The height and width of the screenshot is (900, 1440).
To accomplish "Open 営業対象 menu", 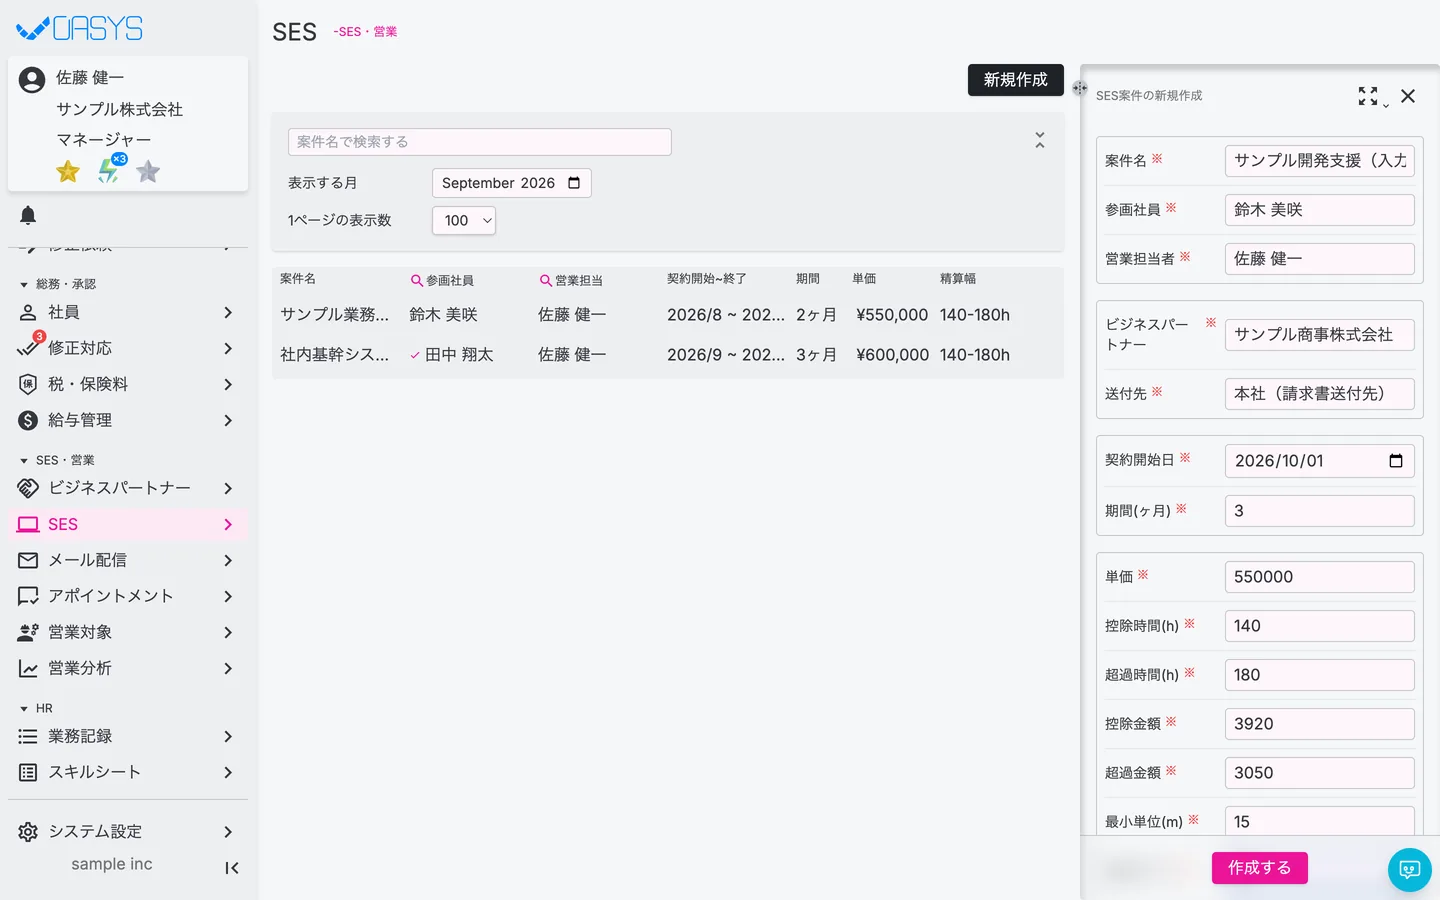I will click(x=128, y=632).
